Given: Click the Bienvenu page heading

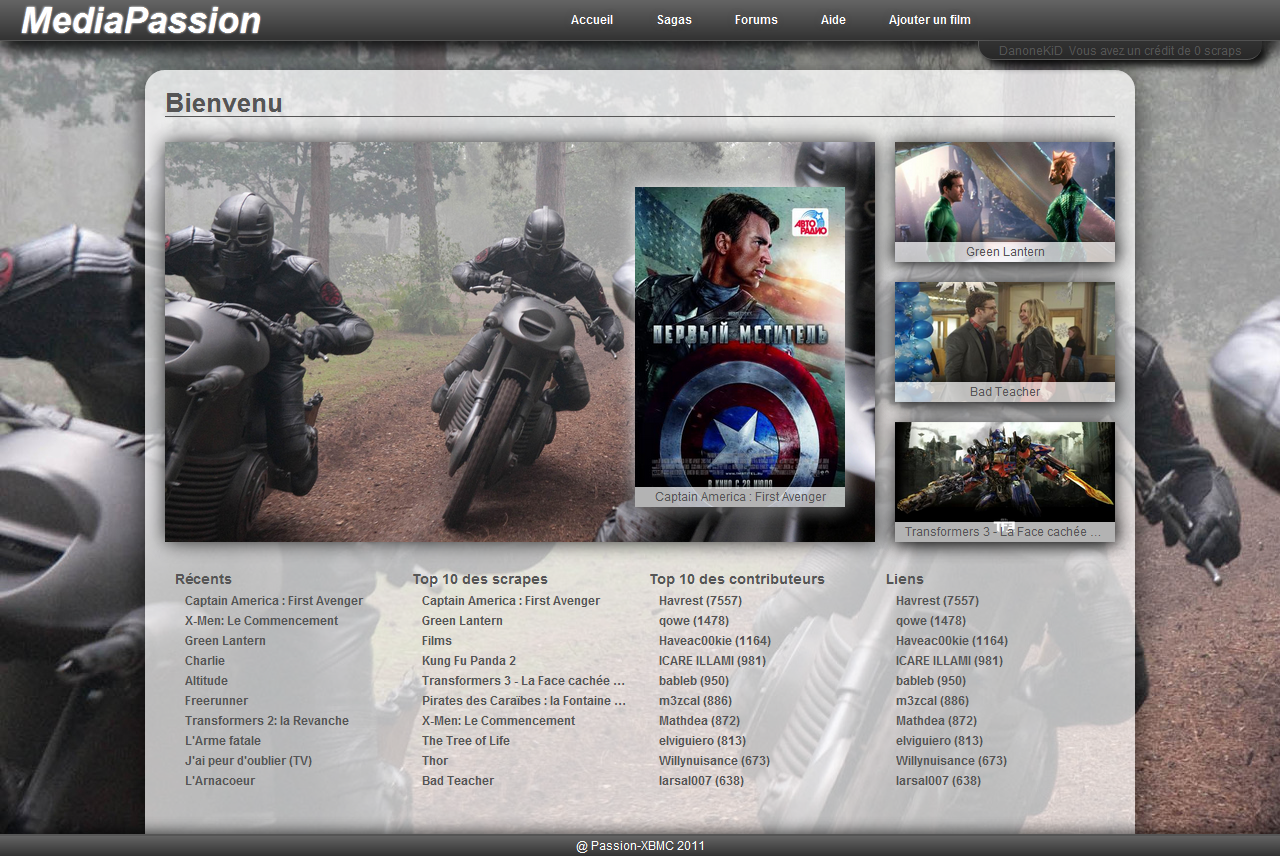Looking at the screenshot, I should tap(224, 103).
